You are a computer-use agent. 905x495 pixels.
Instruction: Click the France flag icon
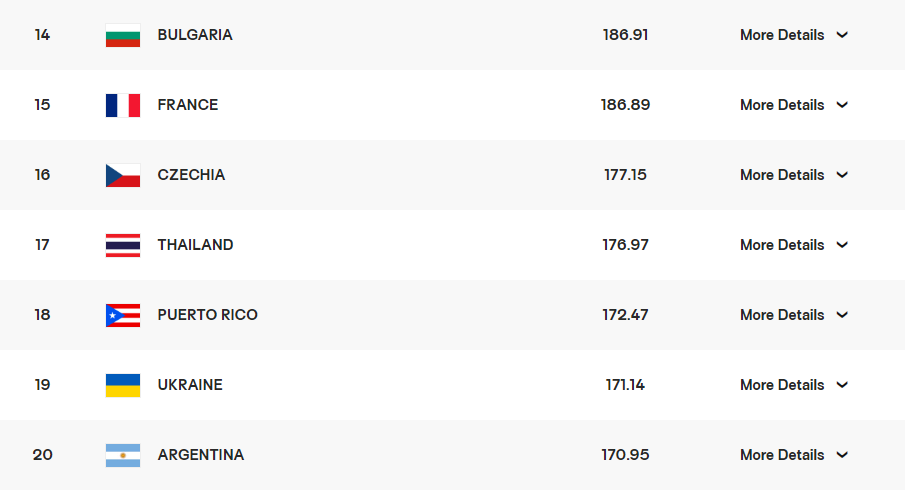pos(123,105)
